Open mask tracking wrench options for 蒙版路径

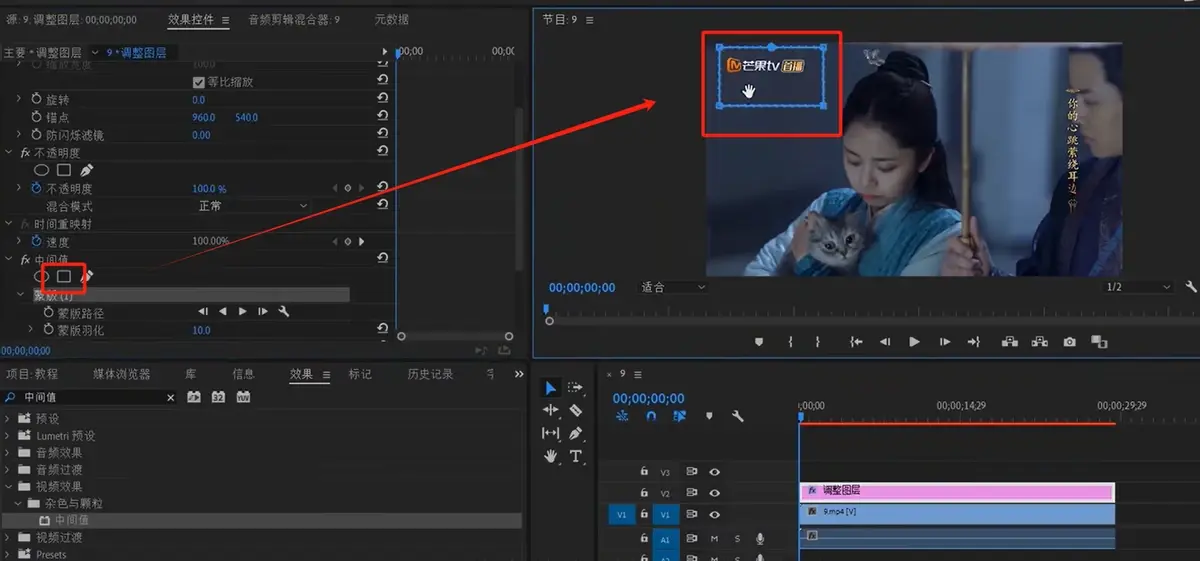point(283,312)
